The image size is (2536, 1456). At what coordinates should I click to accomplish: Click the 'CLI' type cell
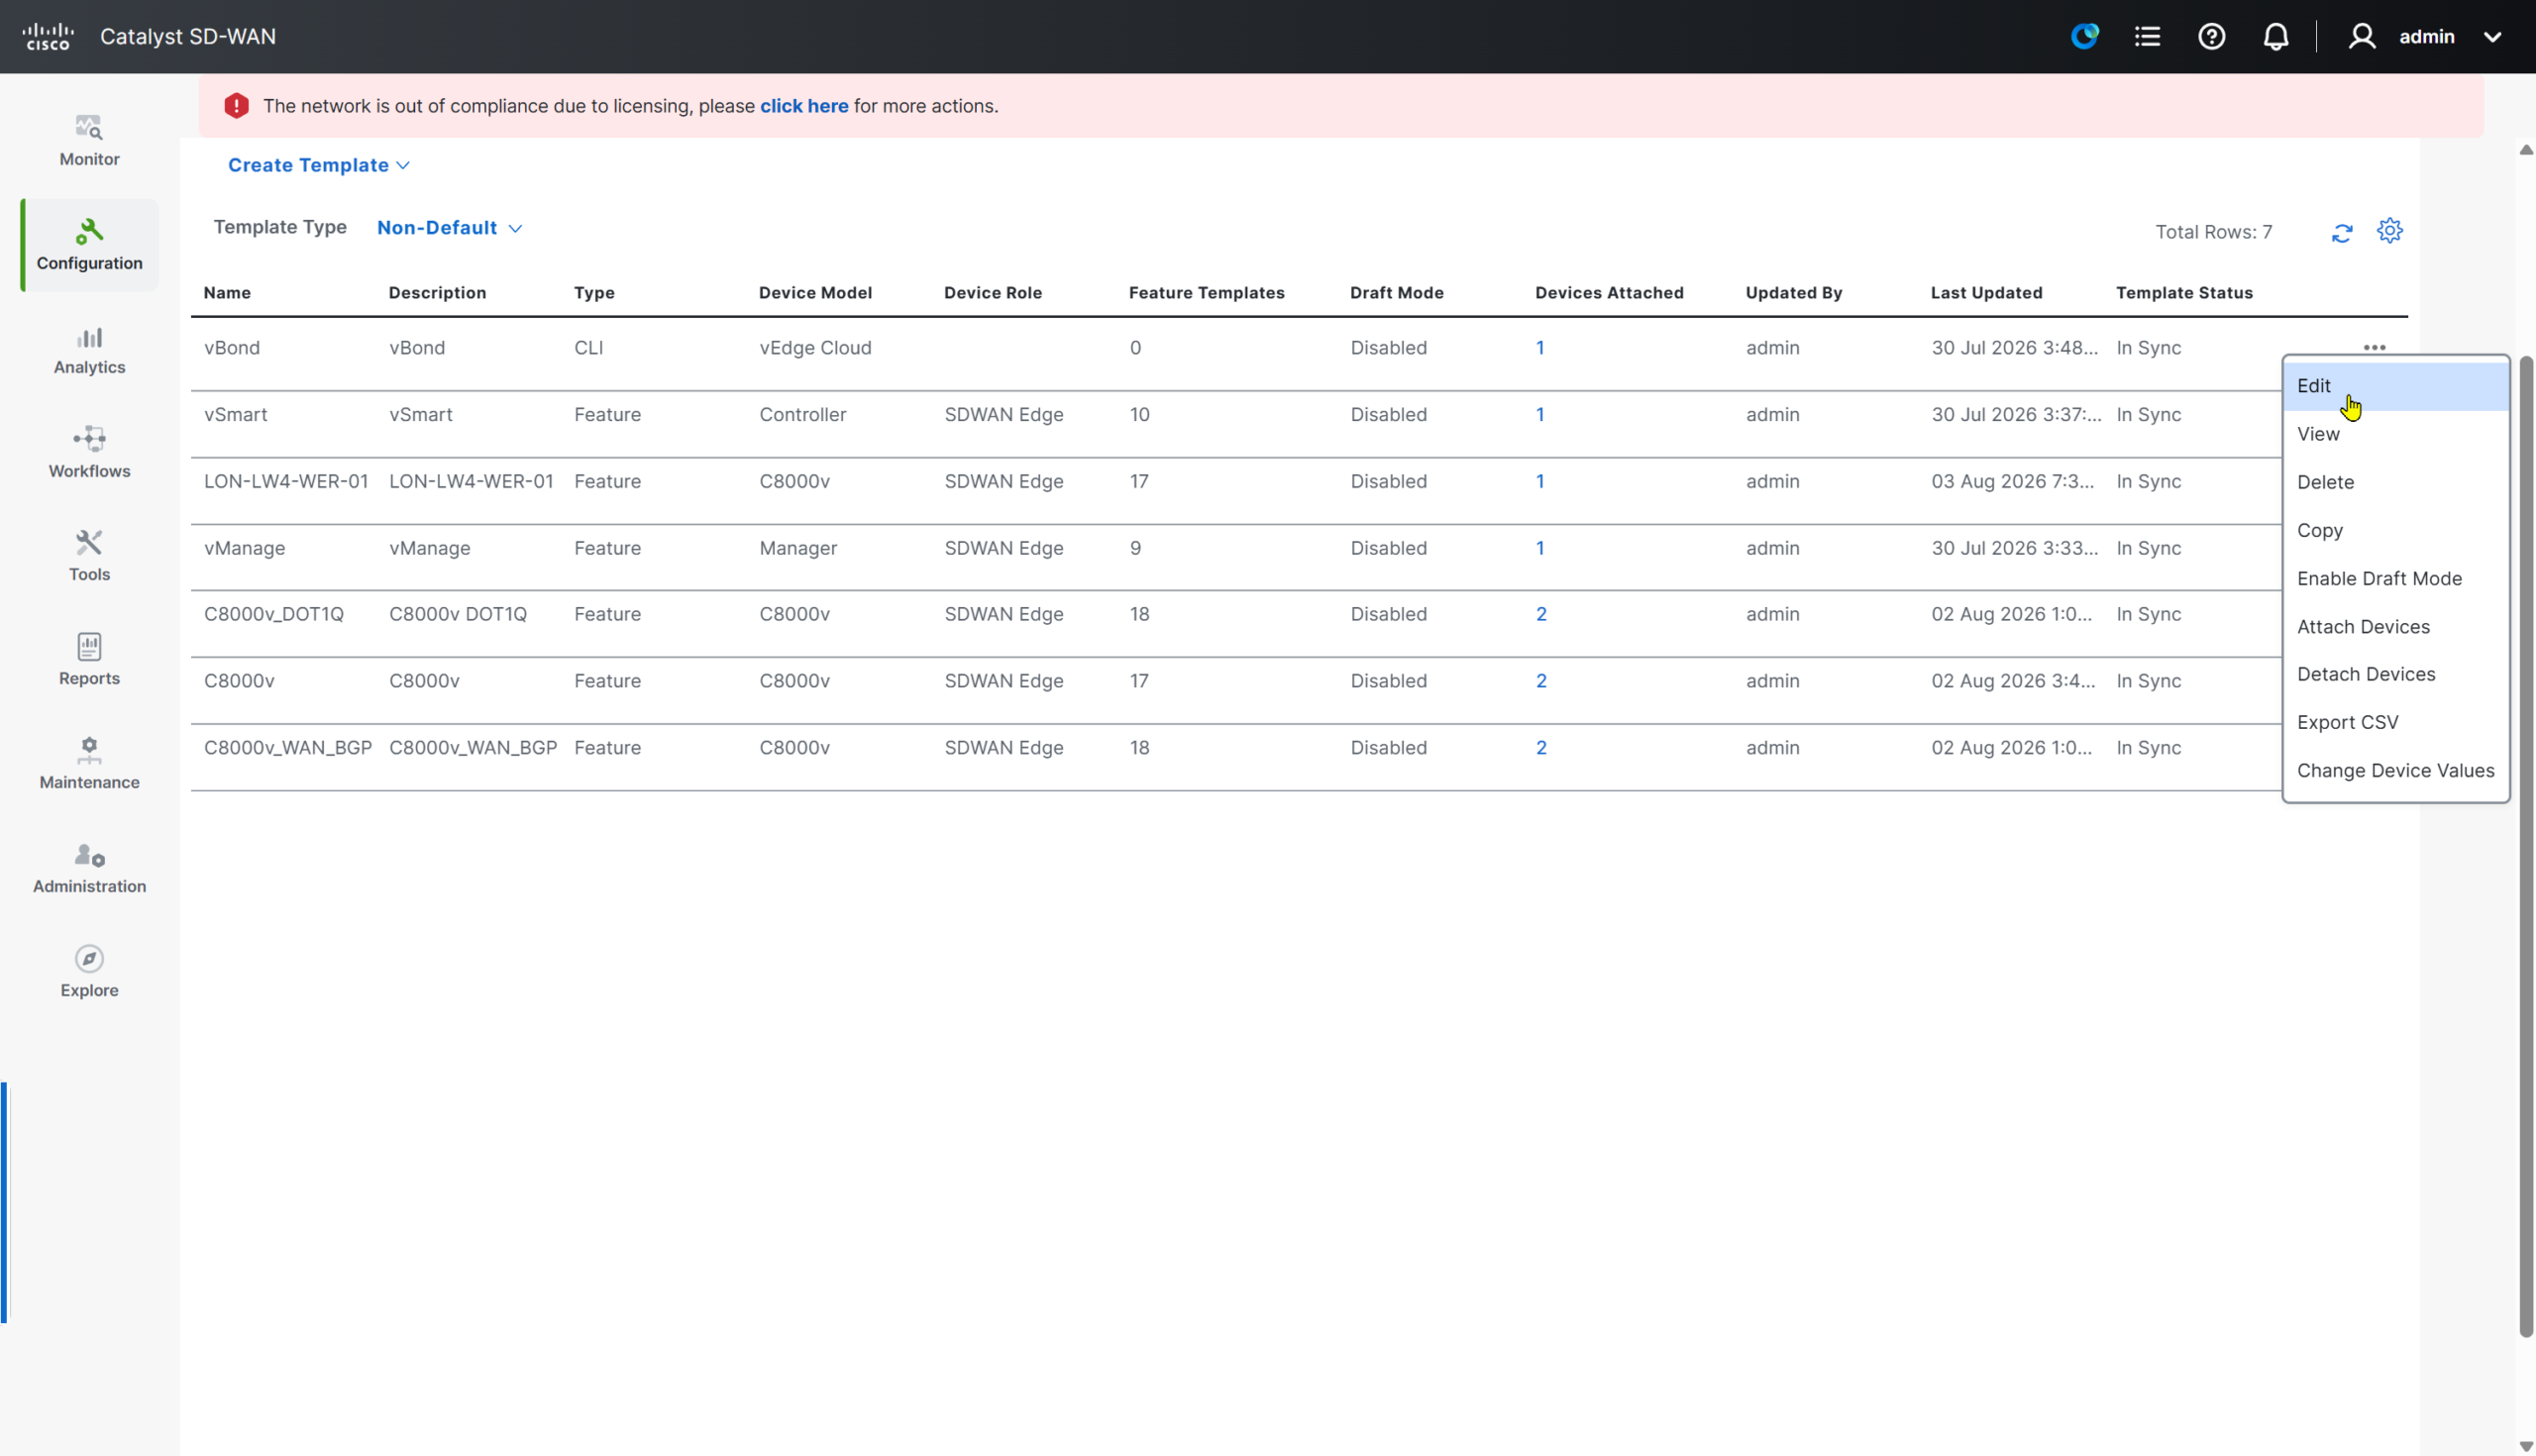(588, 348)
